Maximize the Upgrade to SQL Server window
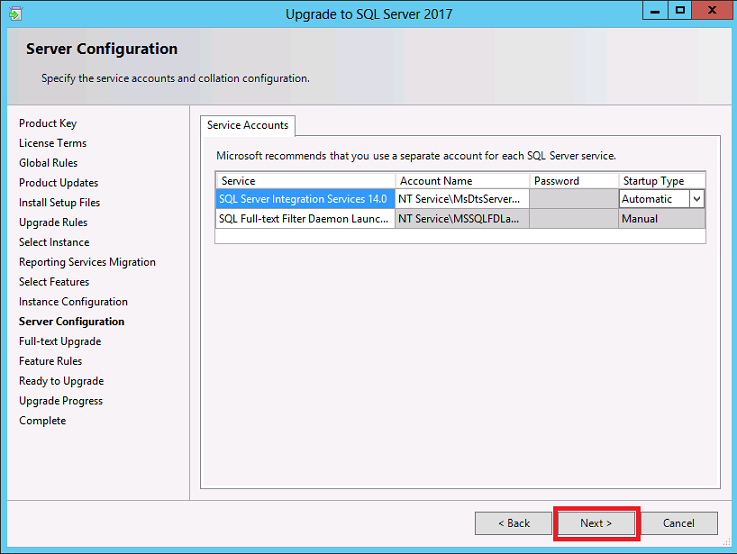Screen dimensions: 737x554 click(x=680, y=11)
